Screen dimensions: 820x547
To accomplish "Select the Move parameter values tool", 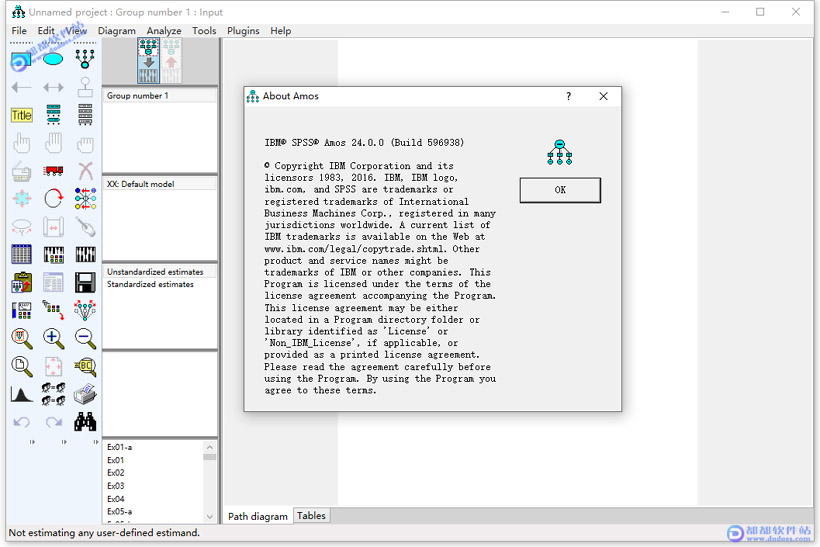I will coord(21,227).
